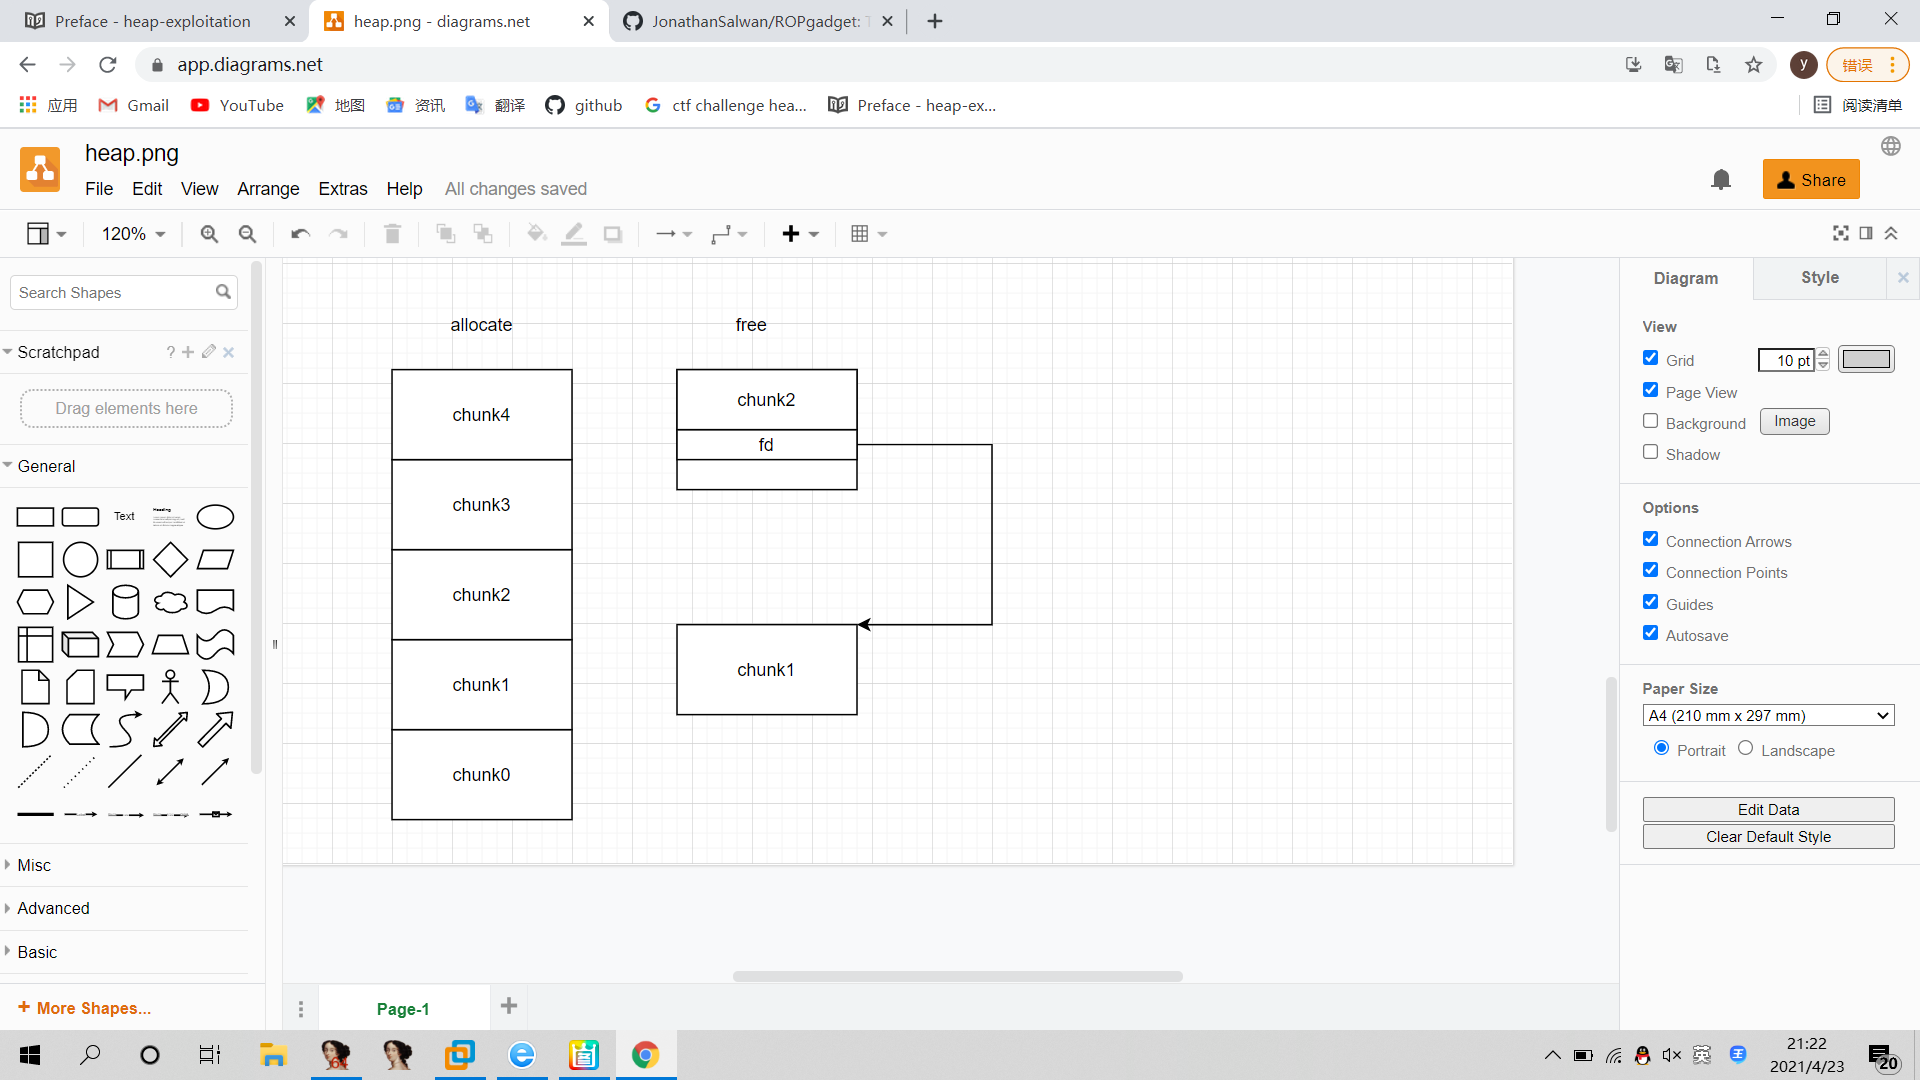Click the waypoints connector style icon
Screen dimensions: 1920x1080
pyautogui.click(x=721, y=234)
